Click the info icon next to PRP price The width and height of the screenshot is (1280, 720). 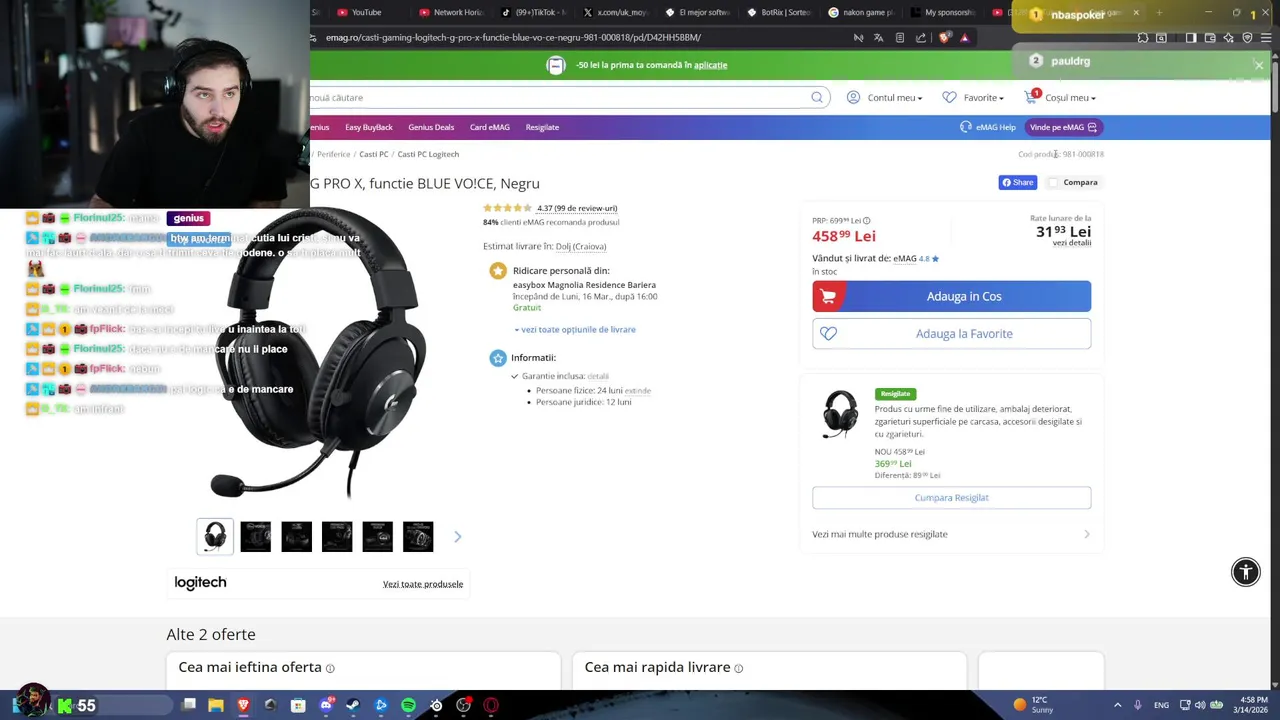pos(866,221)
